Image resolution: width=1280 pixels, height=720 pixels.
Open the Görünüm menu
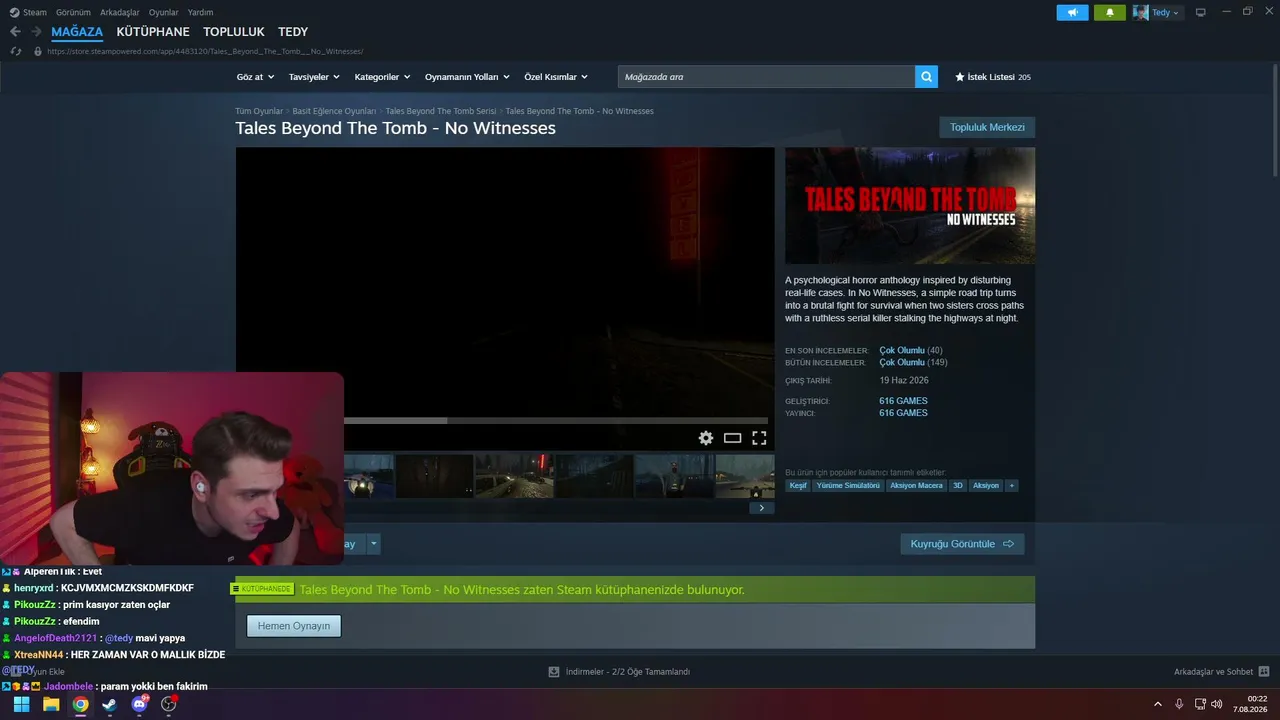pos(73,12)
